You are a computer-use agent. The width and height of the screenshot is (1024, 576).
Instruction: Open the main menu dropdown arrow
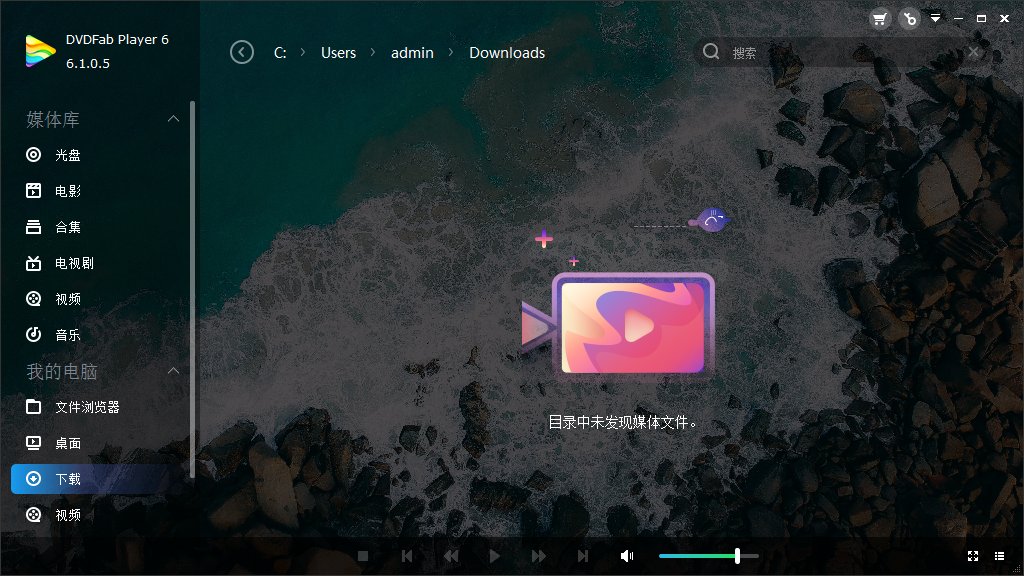point(935,17)
